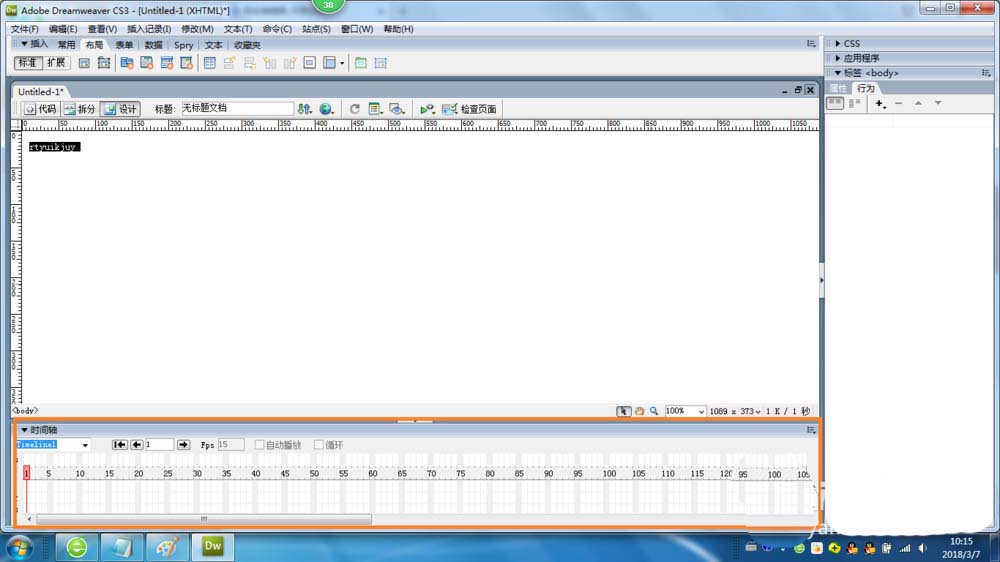This screenshot has height=562, width=1000.
Task: Expand the 应用程序 panel group
Action: coord(838,58)
